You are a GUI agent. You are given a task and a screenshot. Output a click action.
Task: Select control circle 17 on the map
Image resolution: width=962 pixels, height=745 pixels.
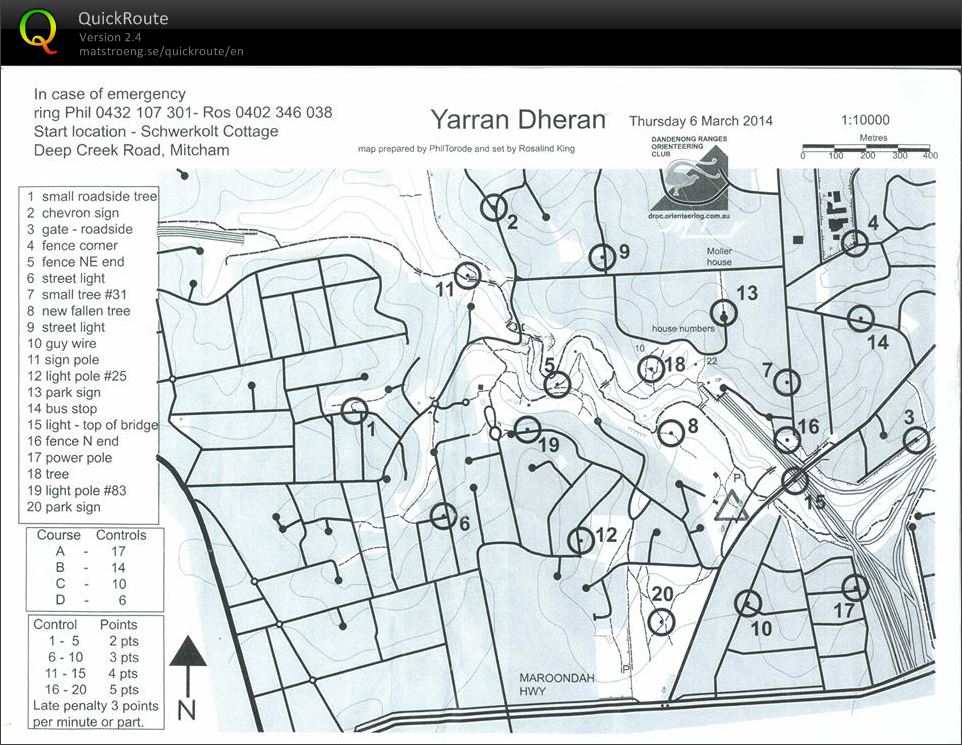coord(855,587)
